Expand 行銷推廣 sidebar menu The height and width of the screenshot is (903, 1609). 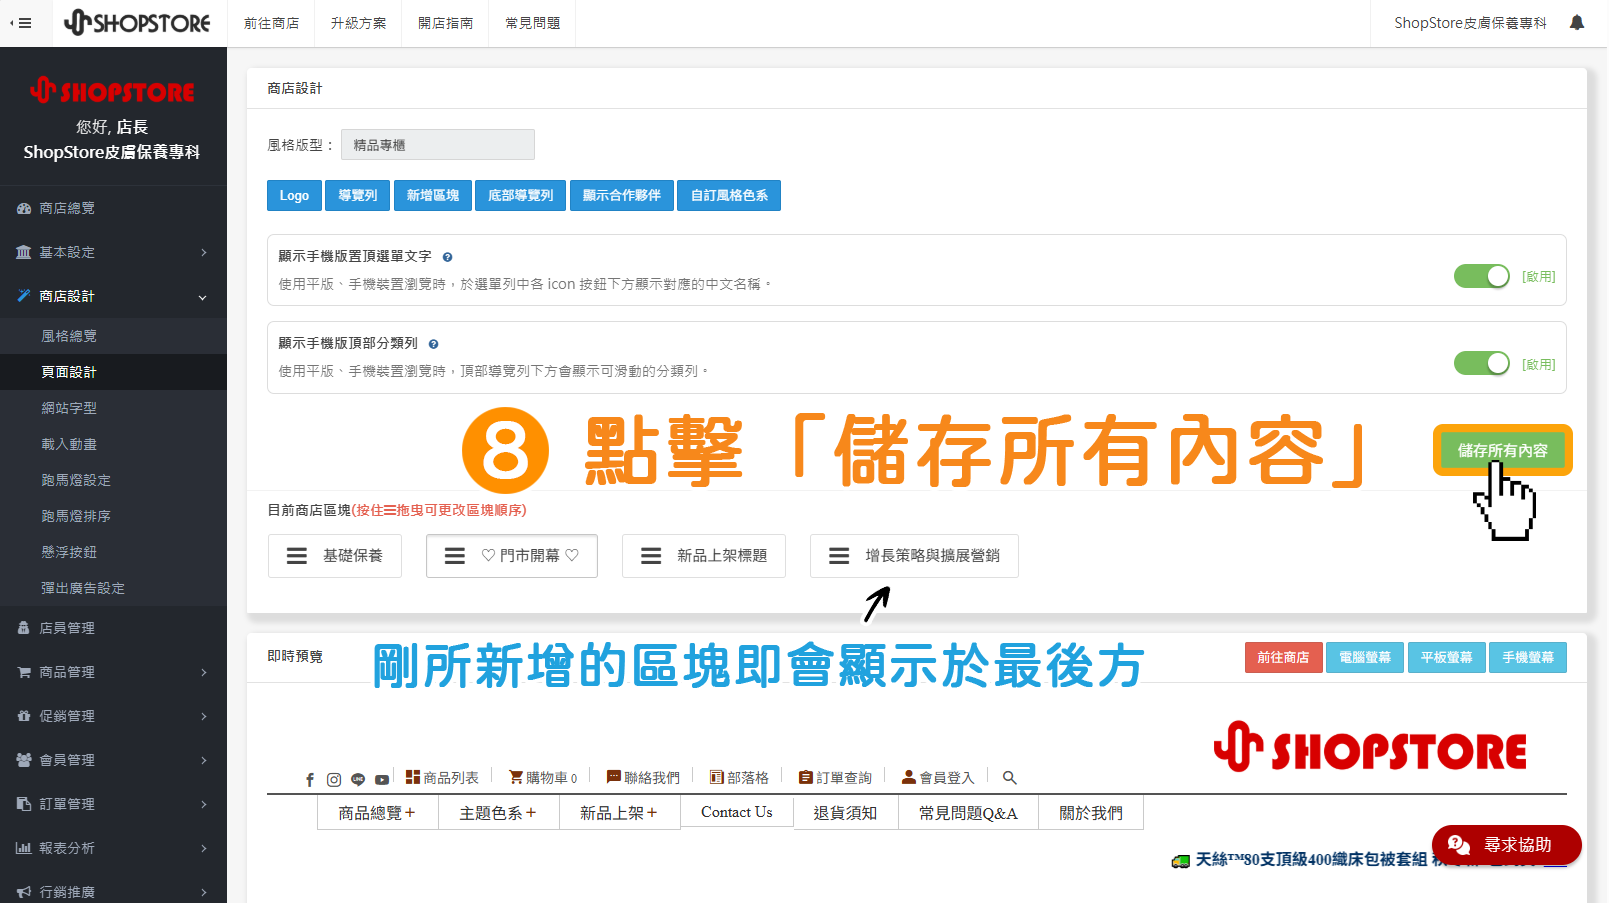pos(113,890)
